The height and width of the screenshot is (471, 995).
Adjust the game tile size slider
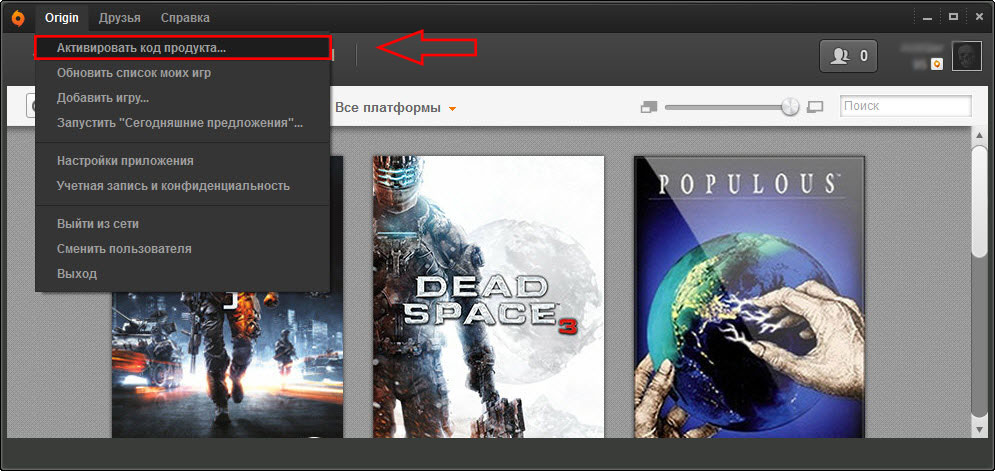[790, 107]
